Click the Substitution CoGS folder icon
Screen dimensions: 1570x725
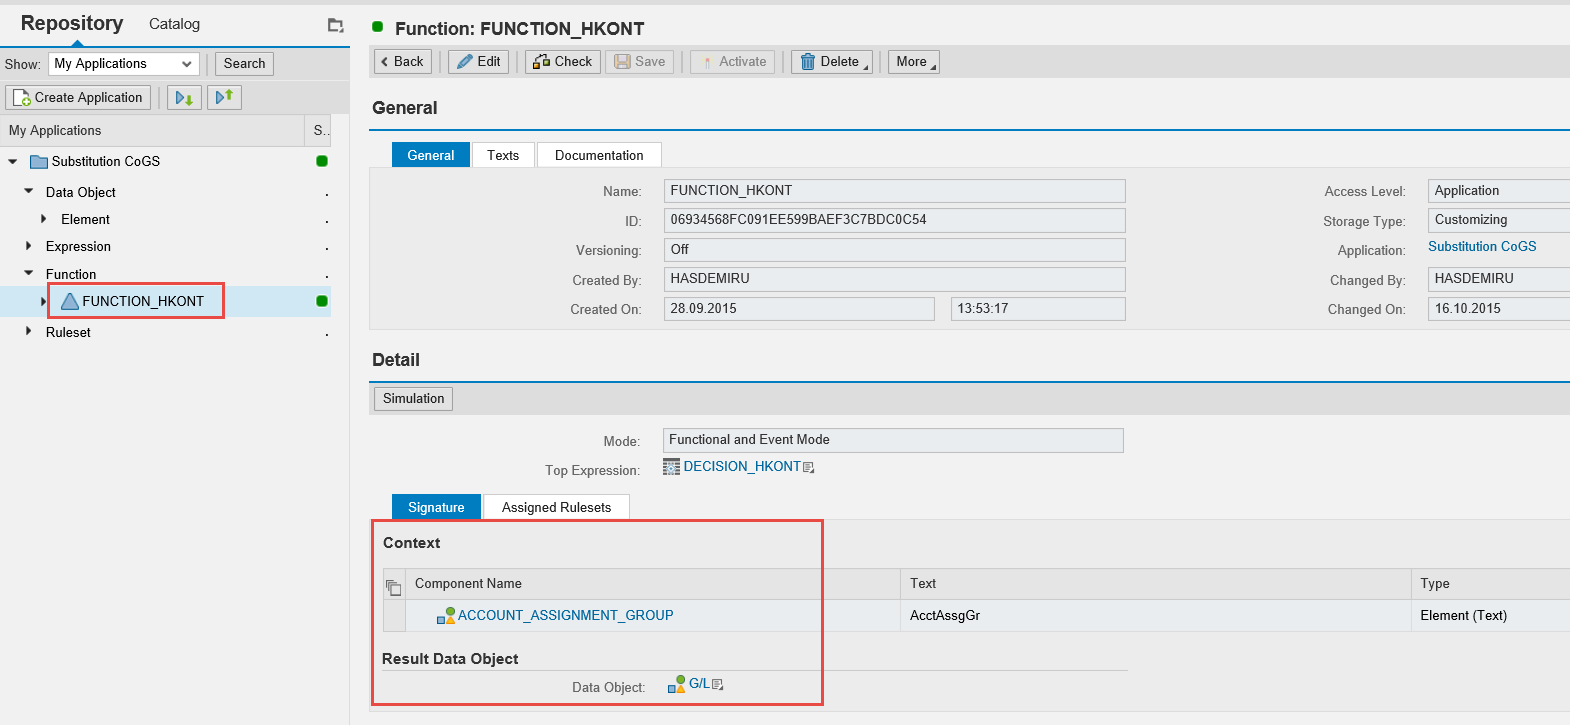click(x=39, y=162)
